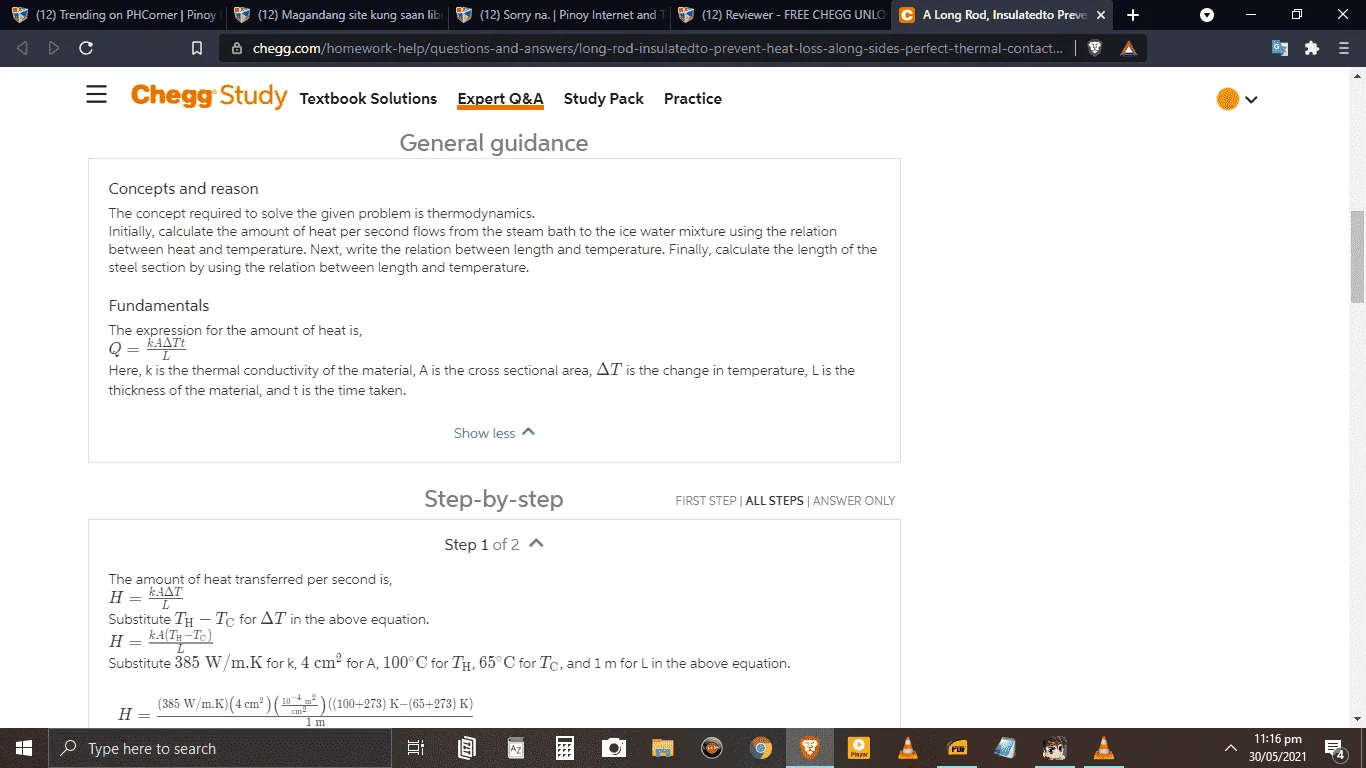Open a new browser tab
The width and height of the screenshot is (1366, 768).
1133,15
